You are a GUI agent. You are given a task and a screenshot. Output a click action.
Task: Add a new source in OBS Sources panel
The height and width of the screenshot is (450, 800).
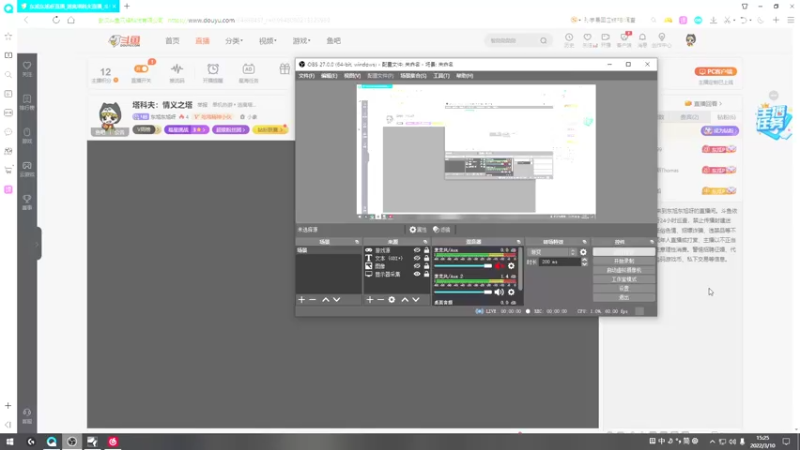click(369, 299)
